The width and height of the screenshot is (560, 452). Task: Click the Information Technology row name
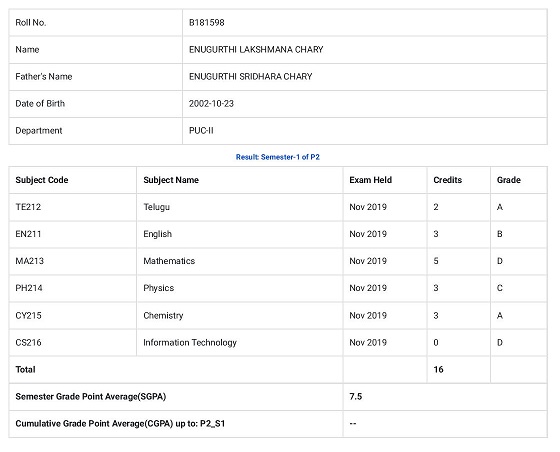190,343
